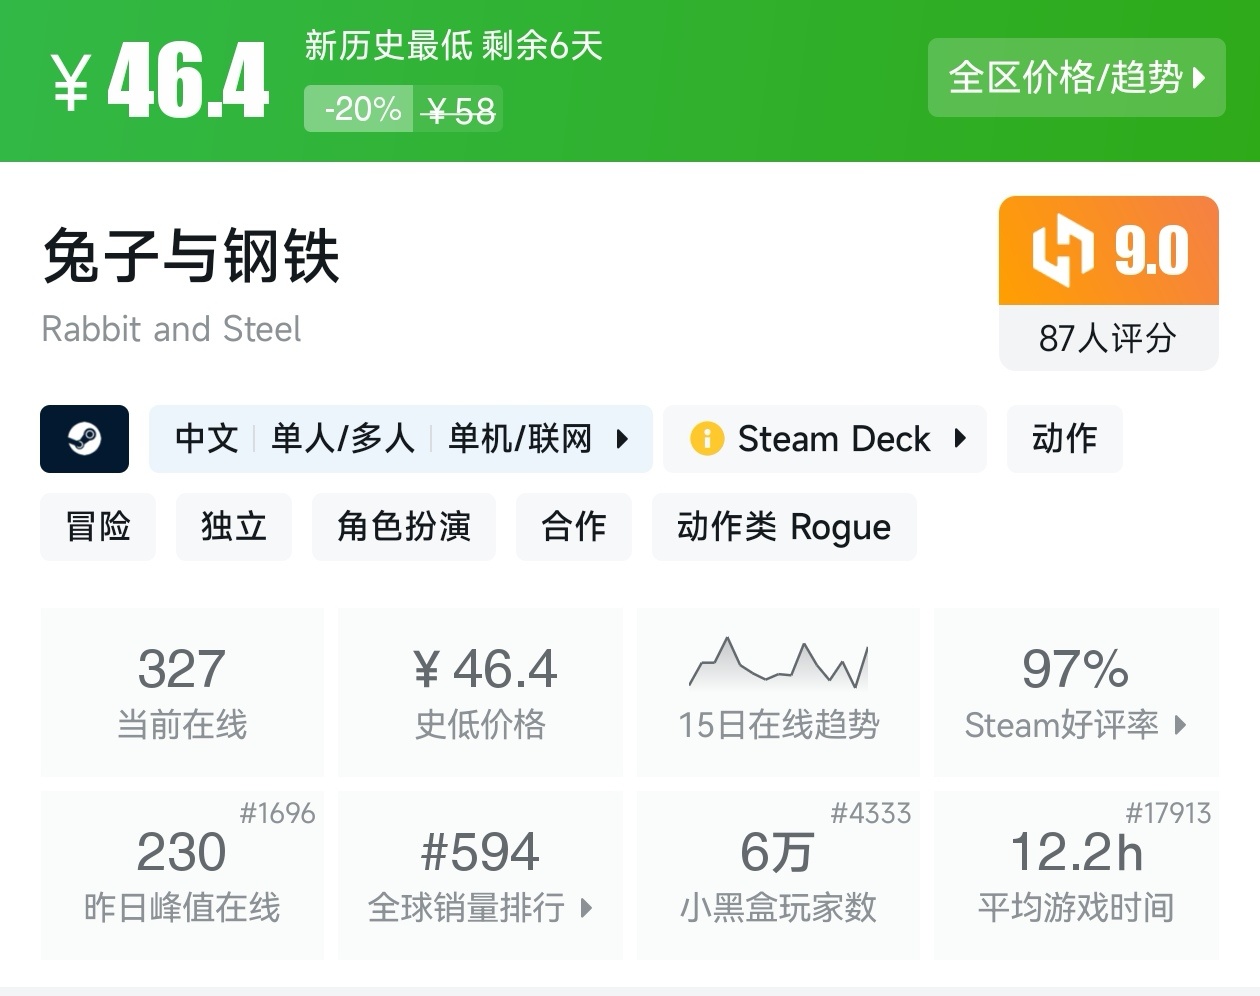
Task: Select the 冒险 genre tag
Action: pyautogui.click(x=98, y=527)
